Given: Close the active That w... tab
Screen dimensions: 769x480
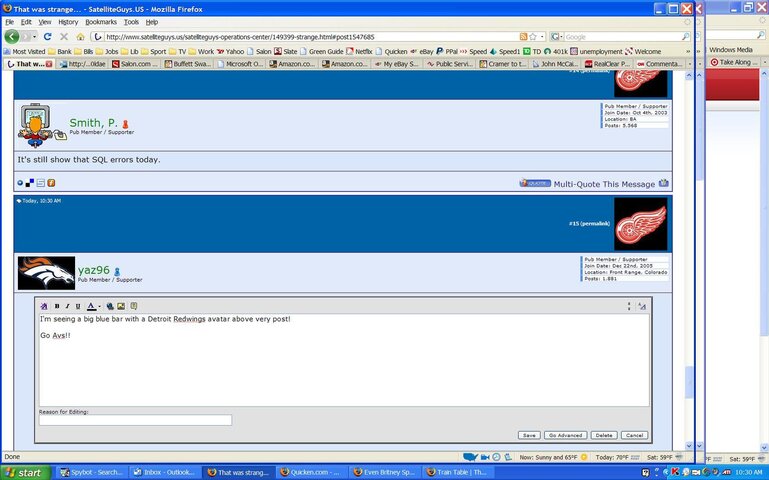Looking at the screenshot, I should pyautogui.click(x=49, y=64).
